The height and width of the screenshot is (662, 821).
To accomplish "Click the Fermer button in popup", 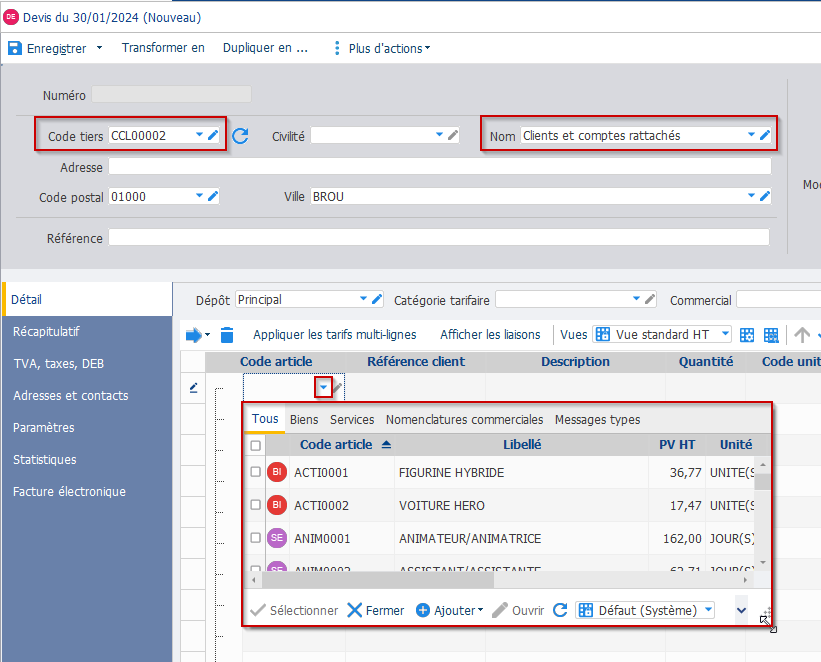I will (x=375, y=610).
